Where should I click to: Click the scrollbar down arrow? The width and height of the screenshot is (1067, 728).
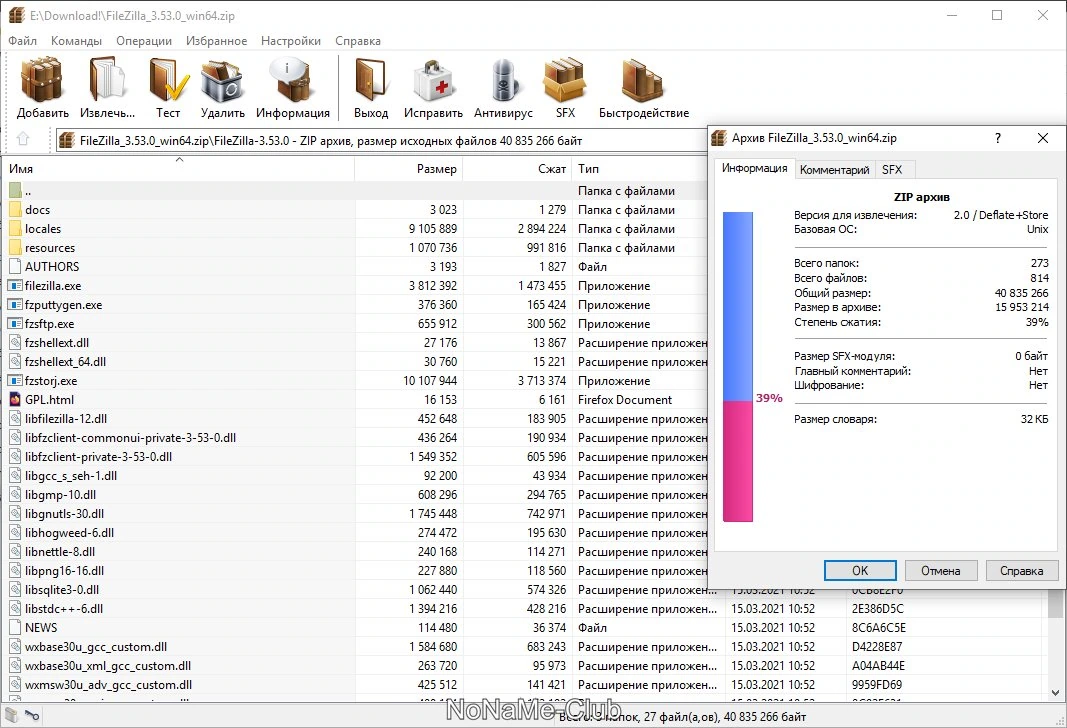coord(1055,693)
